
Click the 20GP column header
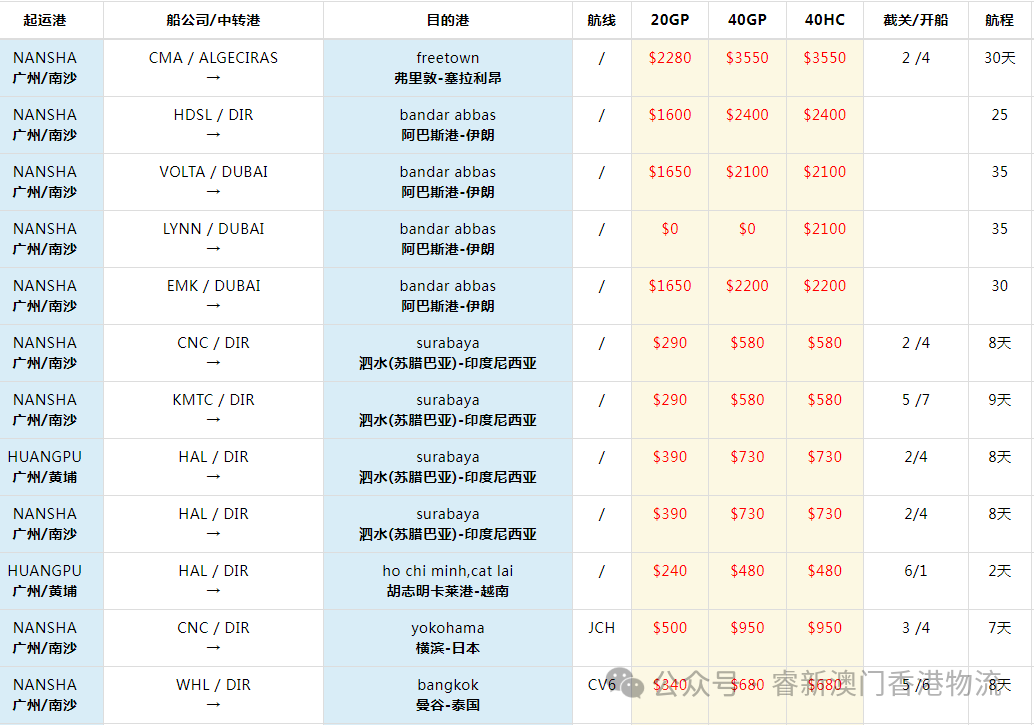coord(670,20)
